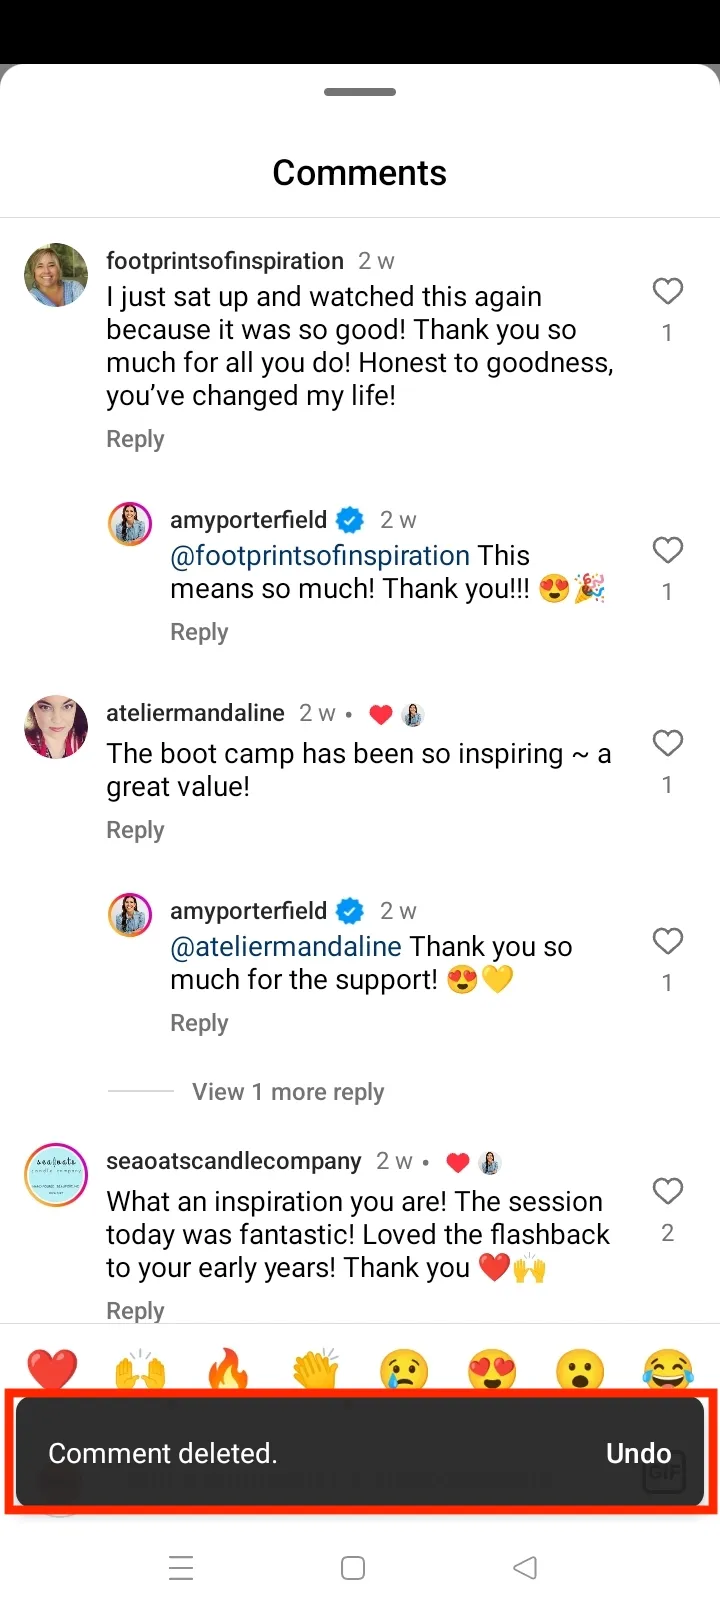Tap Undo on the deleted comment toast
This screenshot has height=1612, width=720.
pos(638,1453)
